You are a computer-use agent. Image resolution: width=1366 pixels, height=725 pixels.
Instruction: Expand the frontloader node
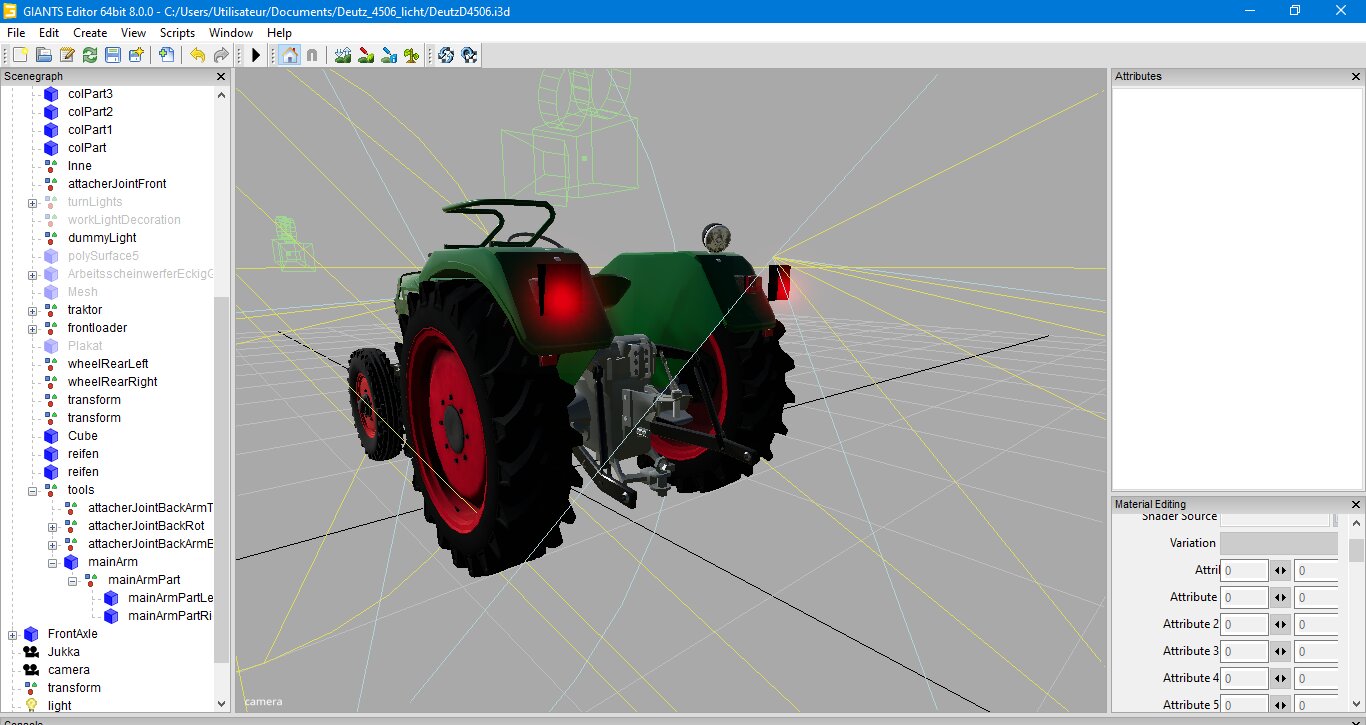(x=32, y=328)
